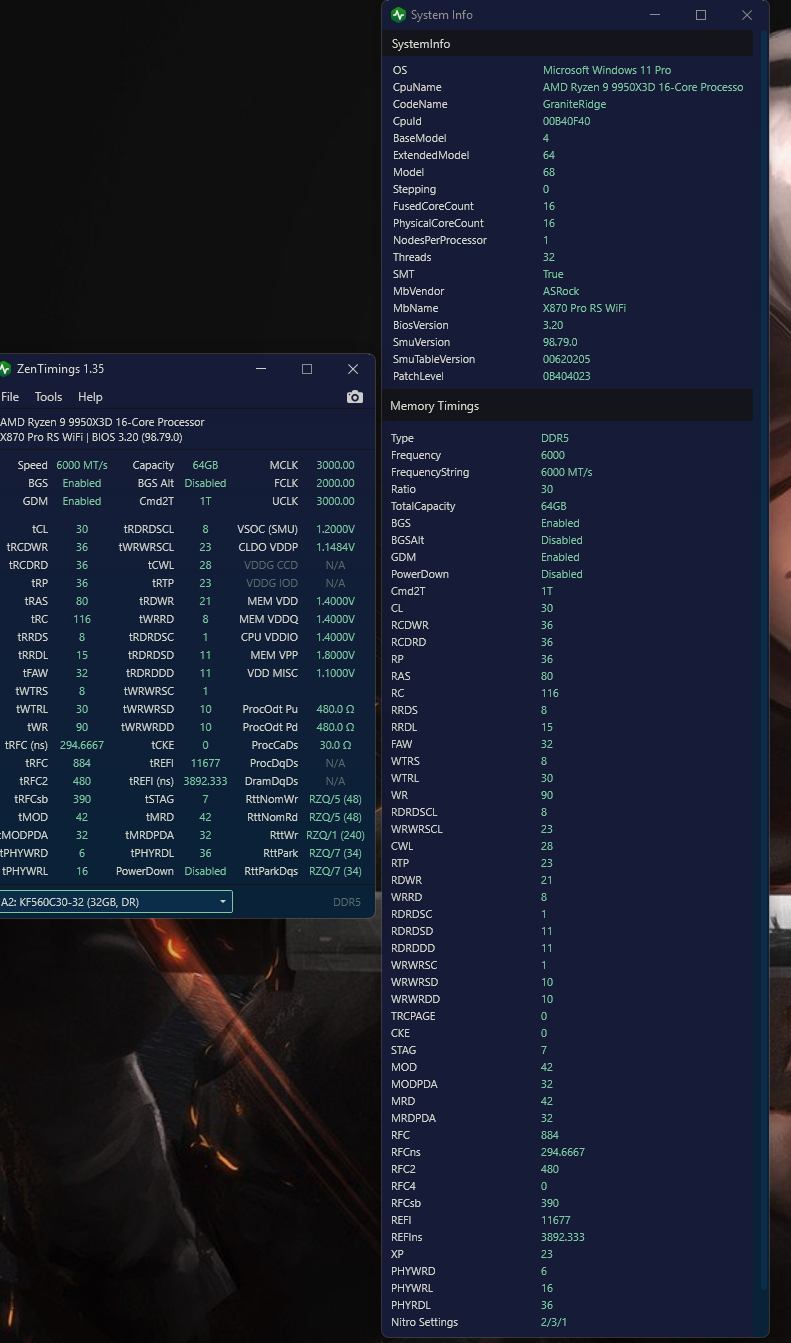
Task: Click the ZenTimings processor name line
Action: [102, 422]
